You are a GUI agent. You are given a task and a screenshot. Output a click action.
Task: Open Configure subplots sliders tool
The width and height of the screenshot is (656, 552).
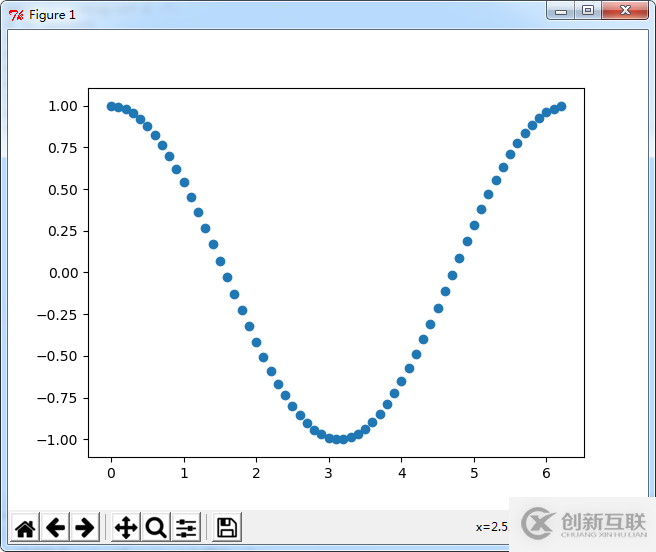click(x=186, y=527)
